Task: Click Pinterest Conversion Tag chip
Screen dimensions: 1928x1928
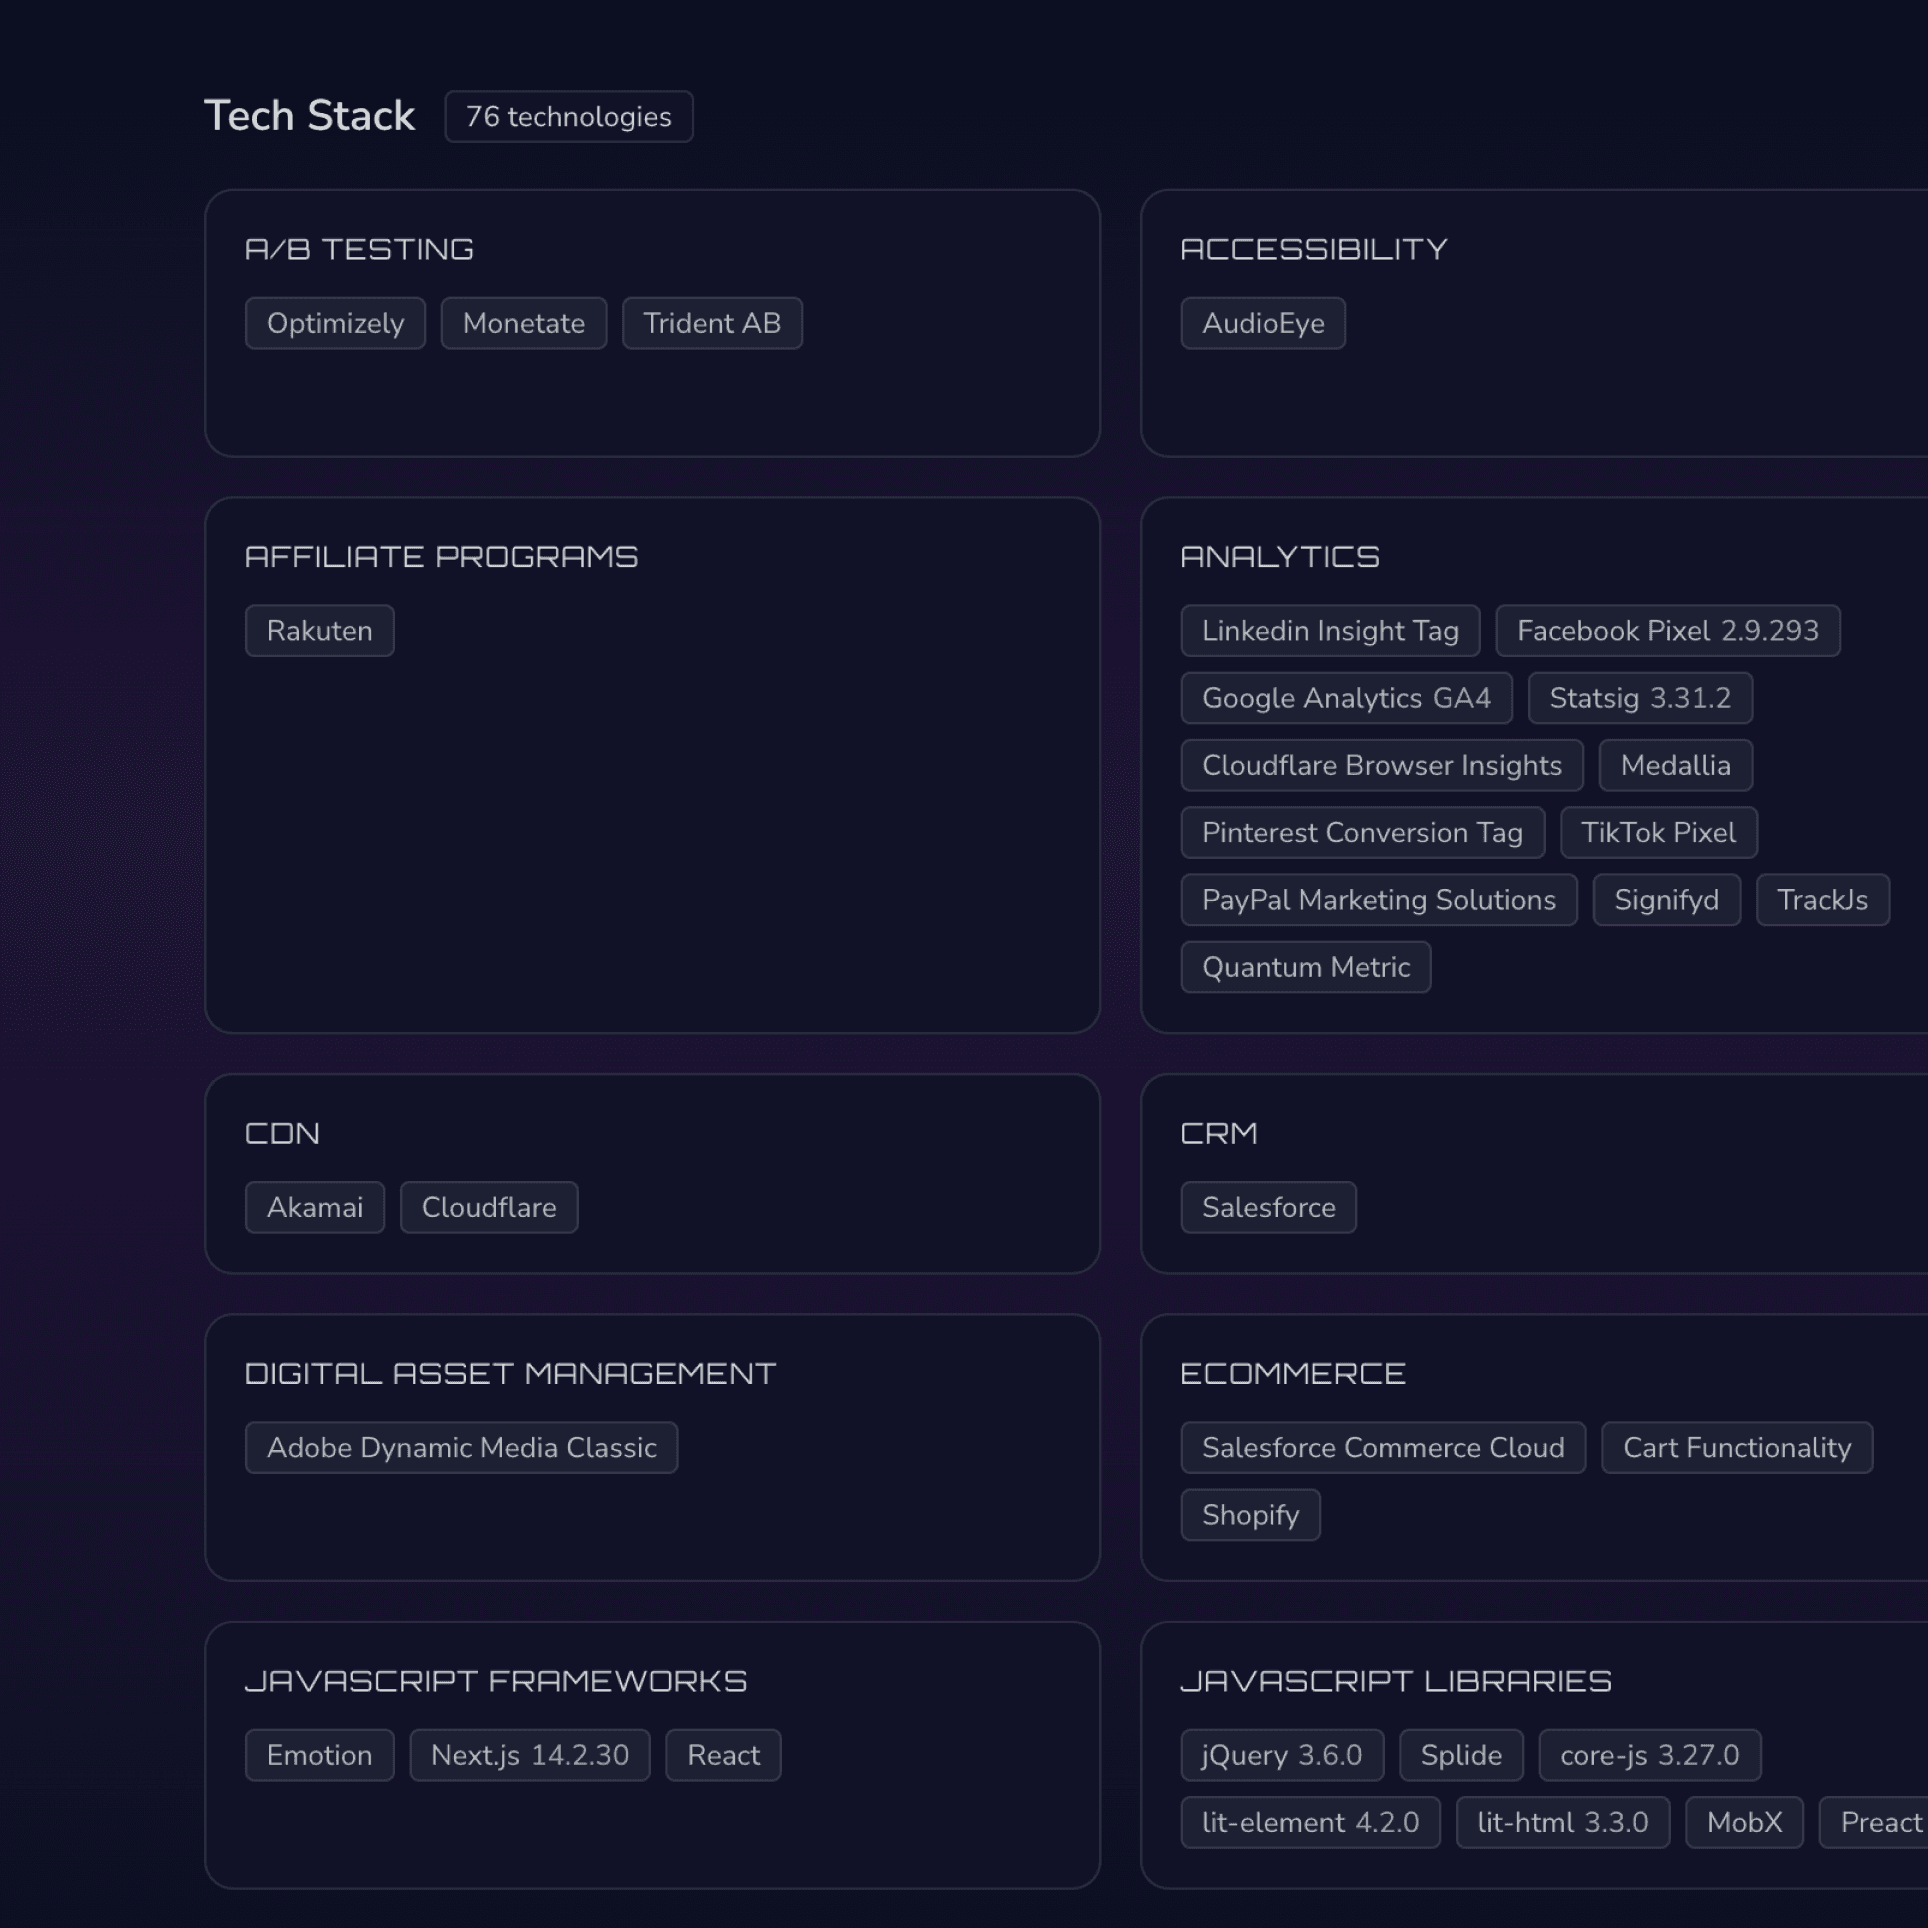Action: tap(1363, 833)
